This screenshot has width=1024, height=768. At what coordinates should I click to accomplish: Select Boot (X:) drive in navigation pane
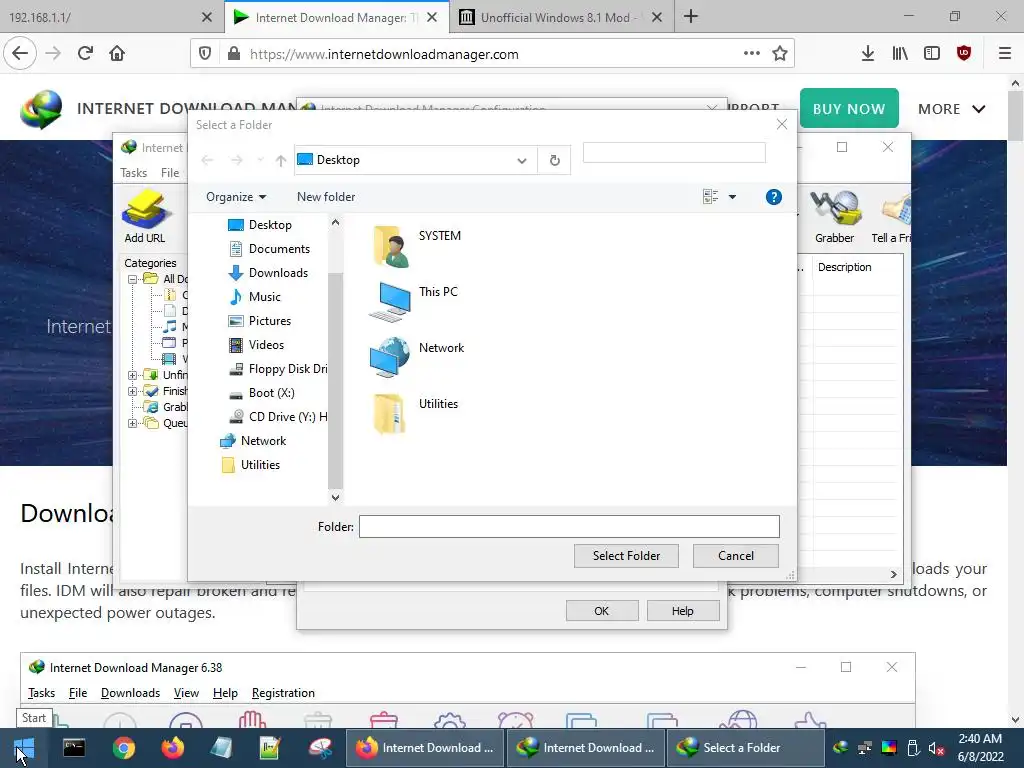coord(261,393)
